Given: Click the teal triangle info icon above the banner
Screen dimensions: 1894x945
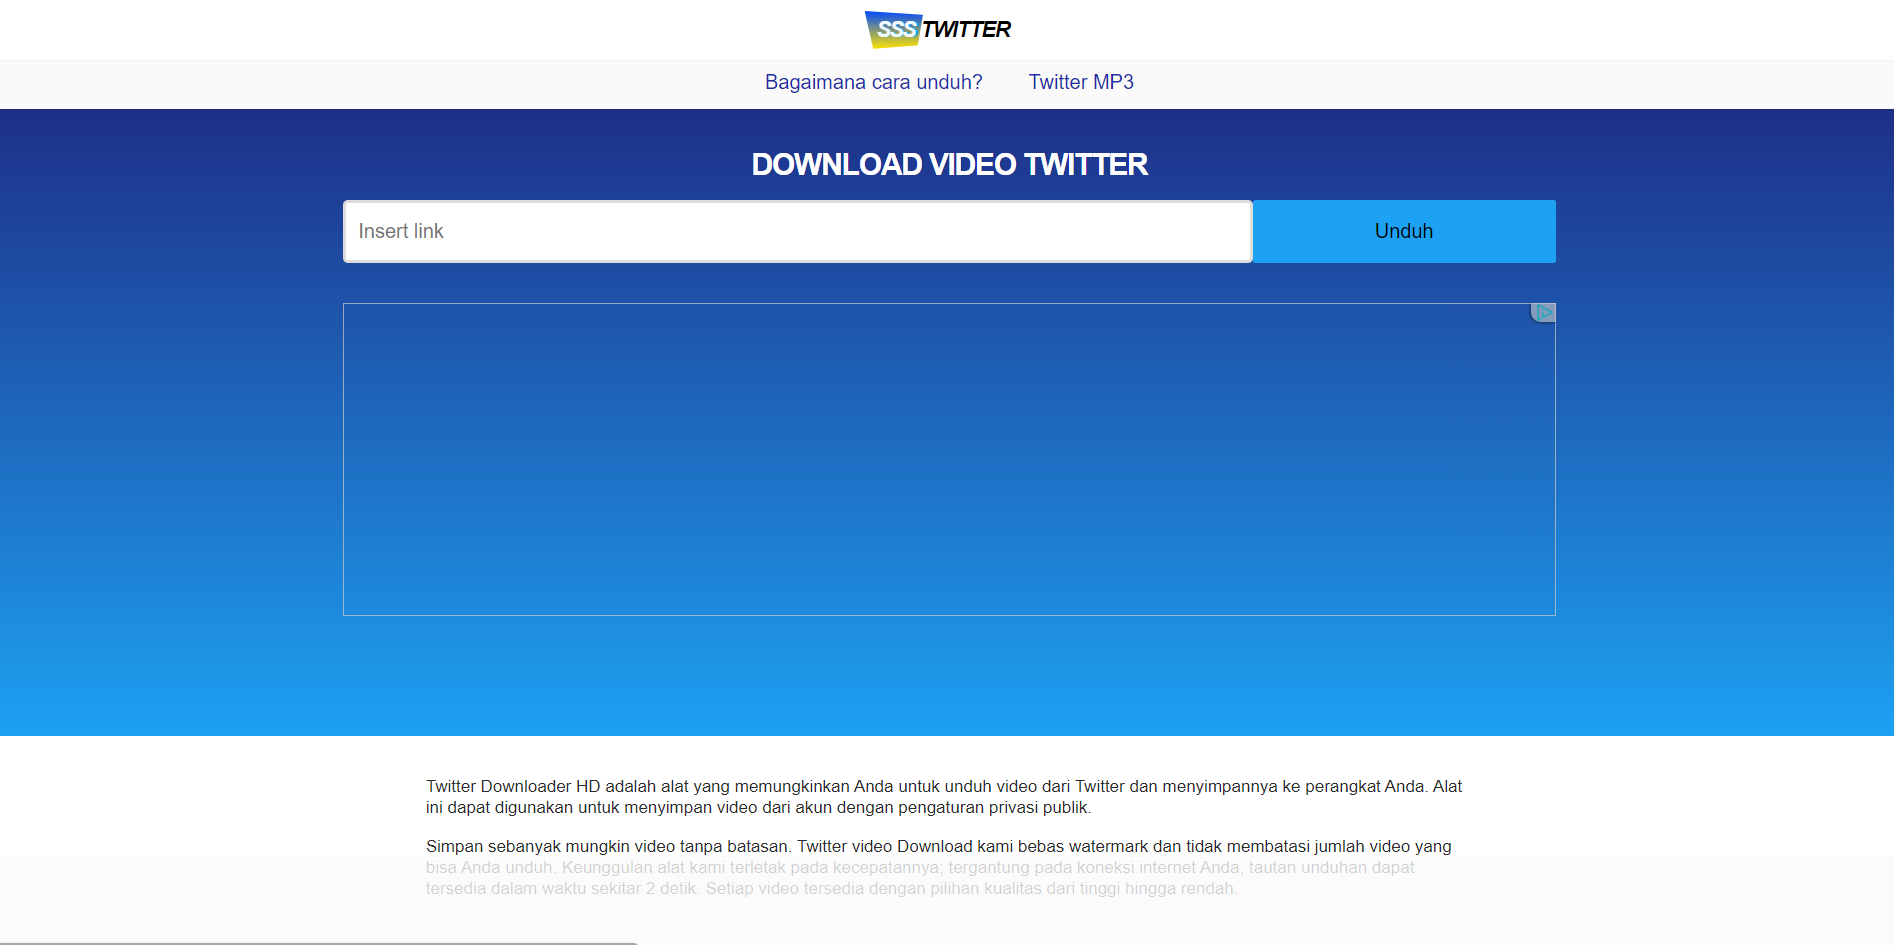Looking at the screenshot, I should tap(1543, 312).
